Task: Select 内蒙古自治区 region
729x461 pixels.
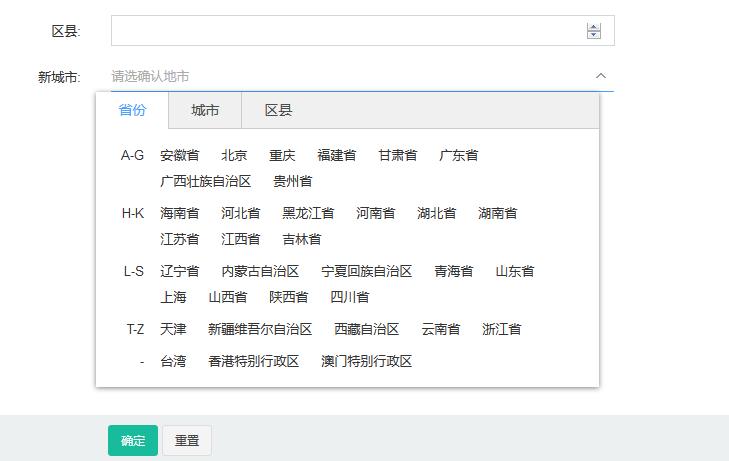Action: pyautogui.click(x=260, y=271)
